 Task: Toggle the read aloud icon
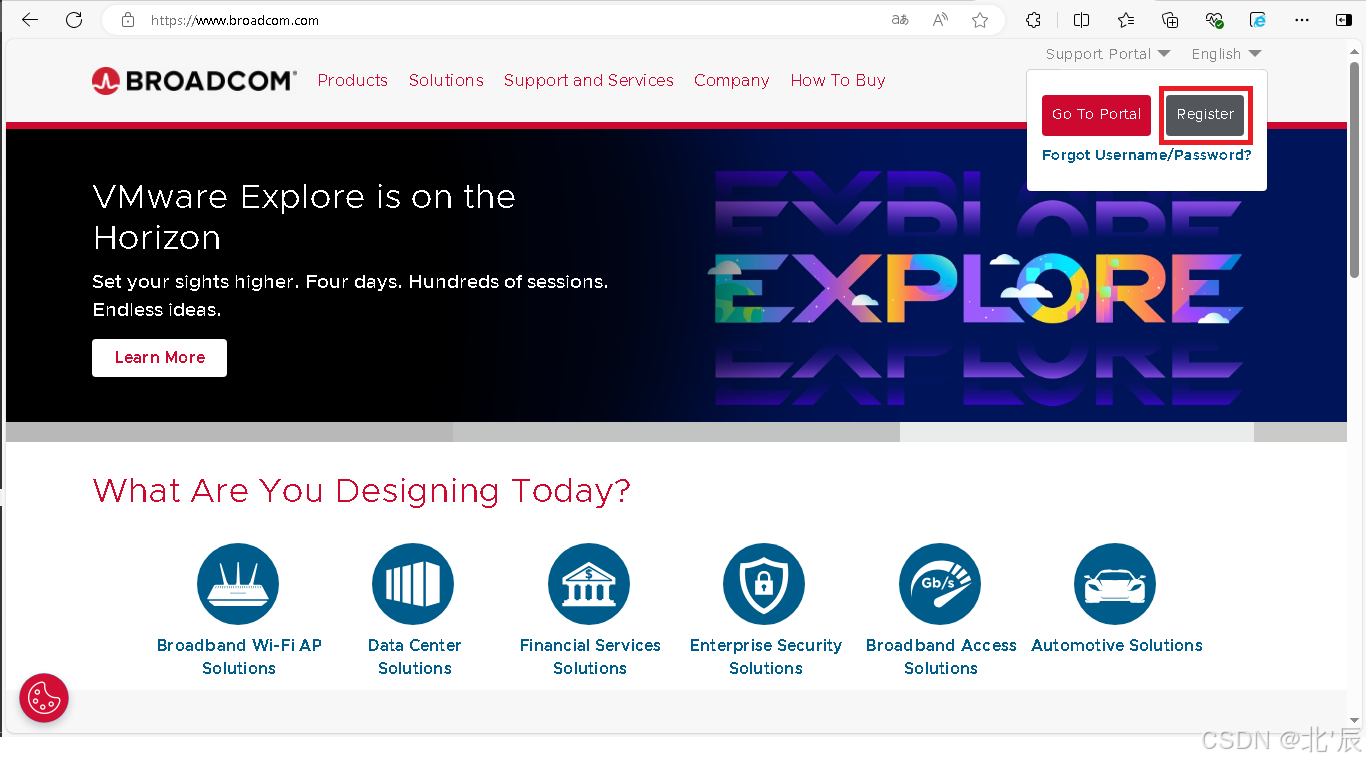point(940,20)
